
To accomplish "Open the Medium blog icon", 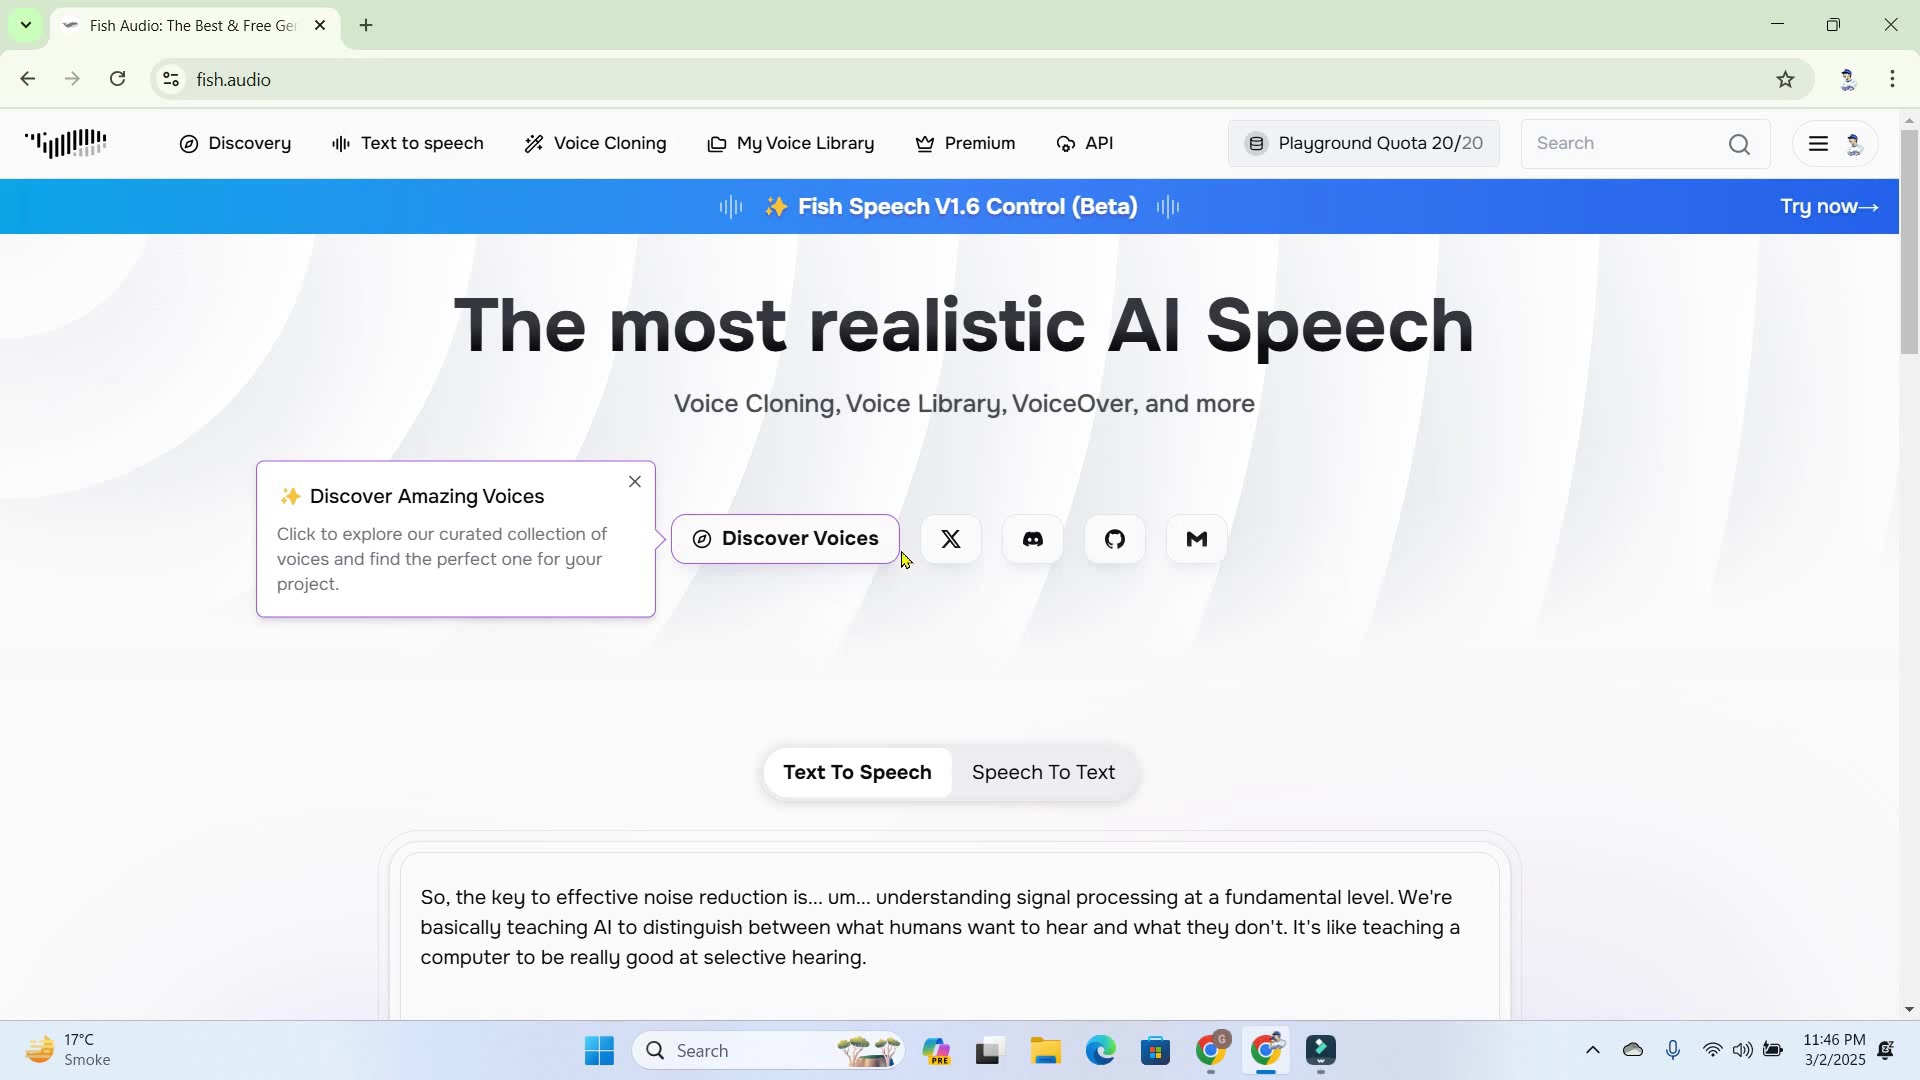I will pyautogui.click(x=1196, y=540).
